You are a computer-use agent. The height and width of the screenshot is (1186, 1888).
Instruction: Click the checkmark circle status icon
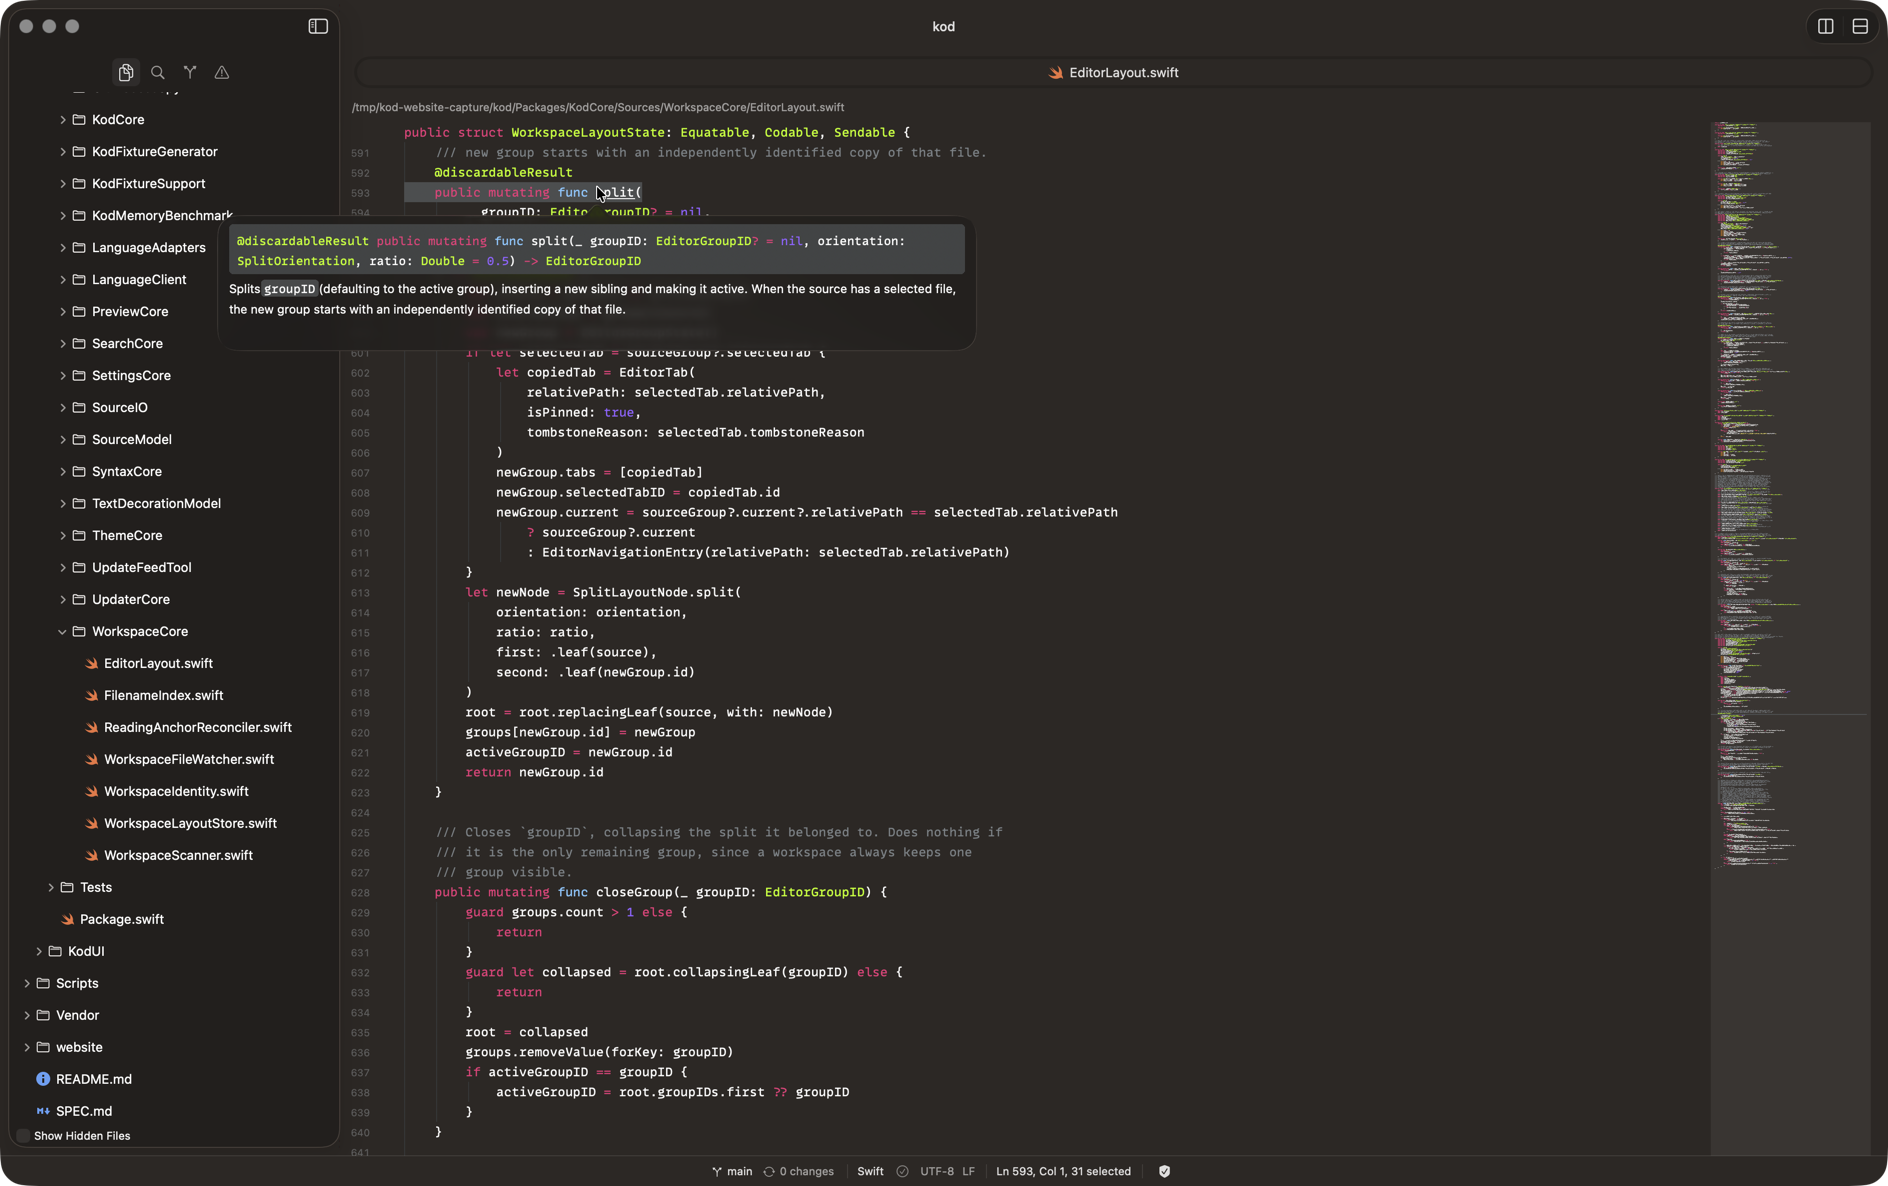pos(903,1171)
